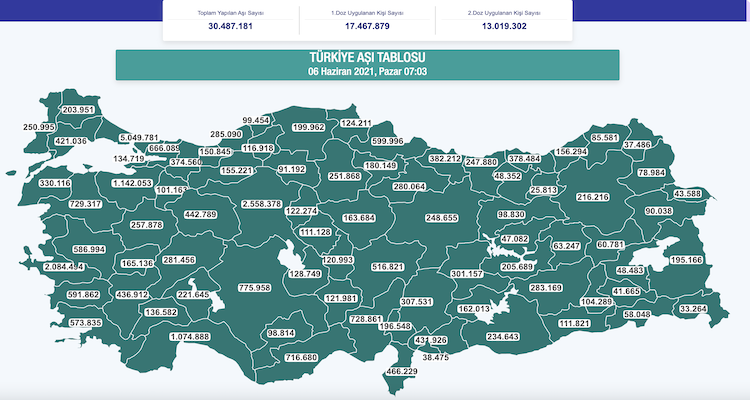Screen dimensions: 750x400
Task: Click the eastern province labeled 195.166
Action: point(687,260)
